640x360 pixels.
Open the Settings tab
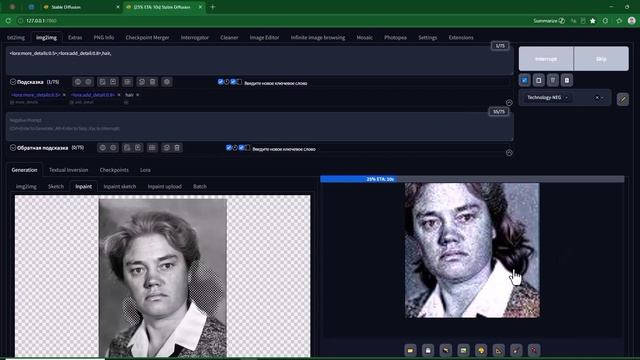point(427,38)
